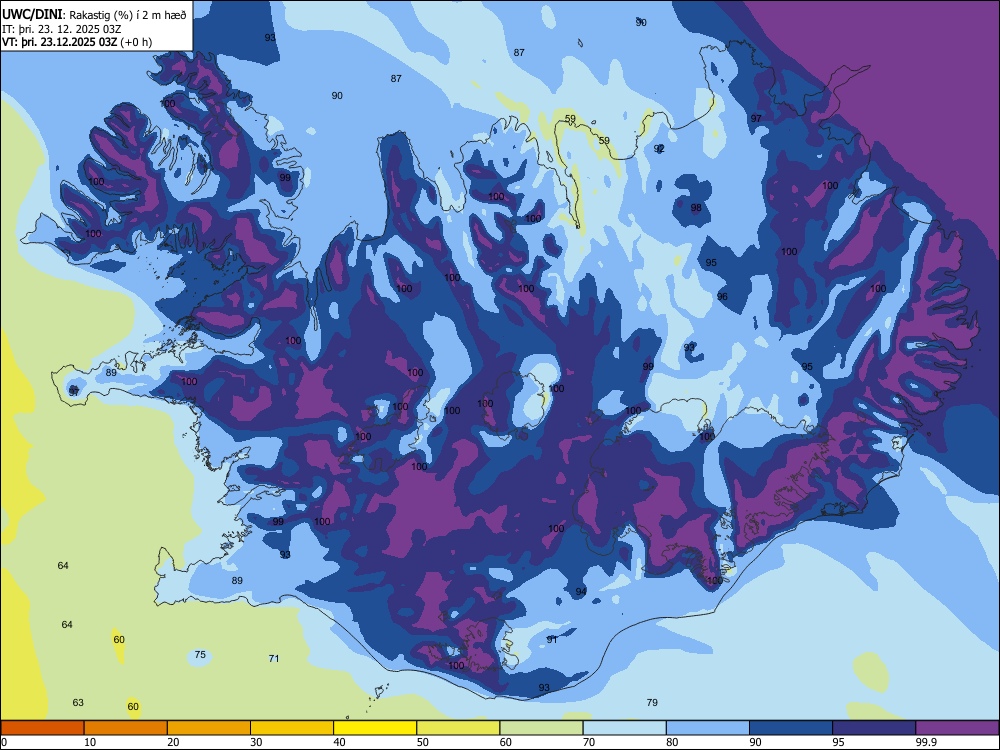Click the 'IT: þri. 23. 12. 2025 03Z' line

coord(62,29)
